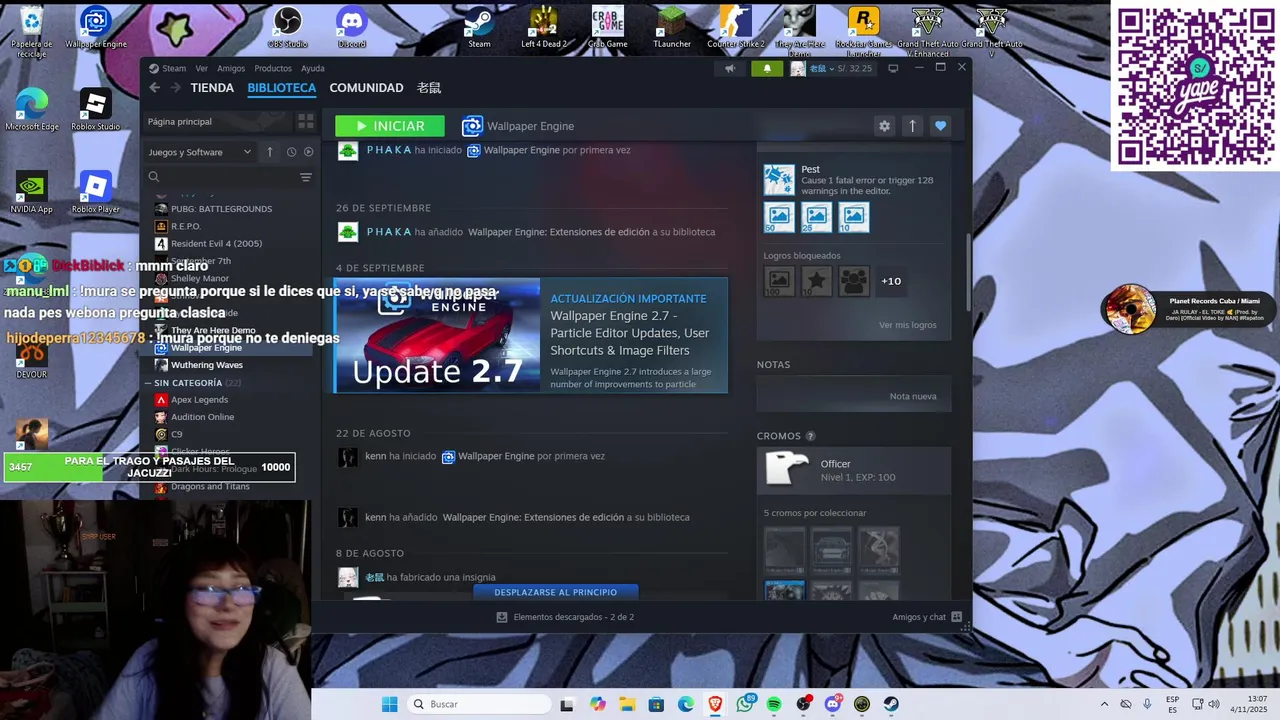Open PHAKA's profile link in the 26 de septiembre entry
The width and height of the screenshot is (1280, 720).
tap(389, 232)
